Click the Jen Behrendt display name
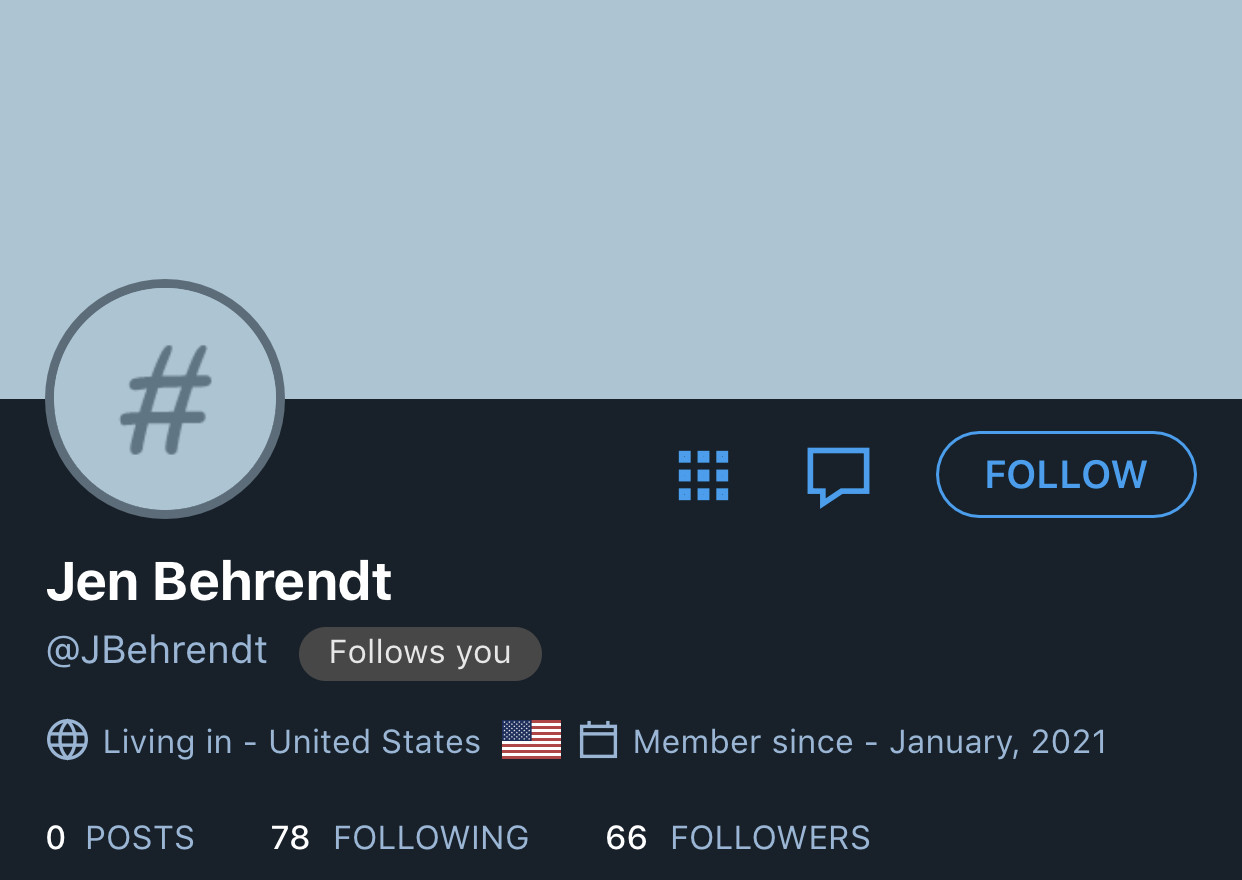1242x880 pixels. 219,581
